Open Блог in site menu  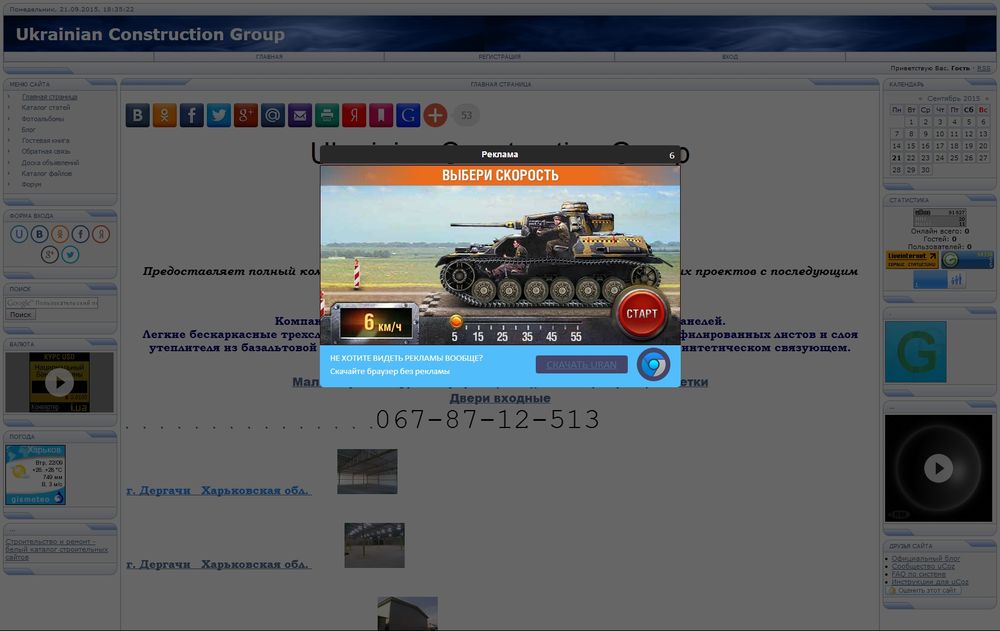point(29,130)
